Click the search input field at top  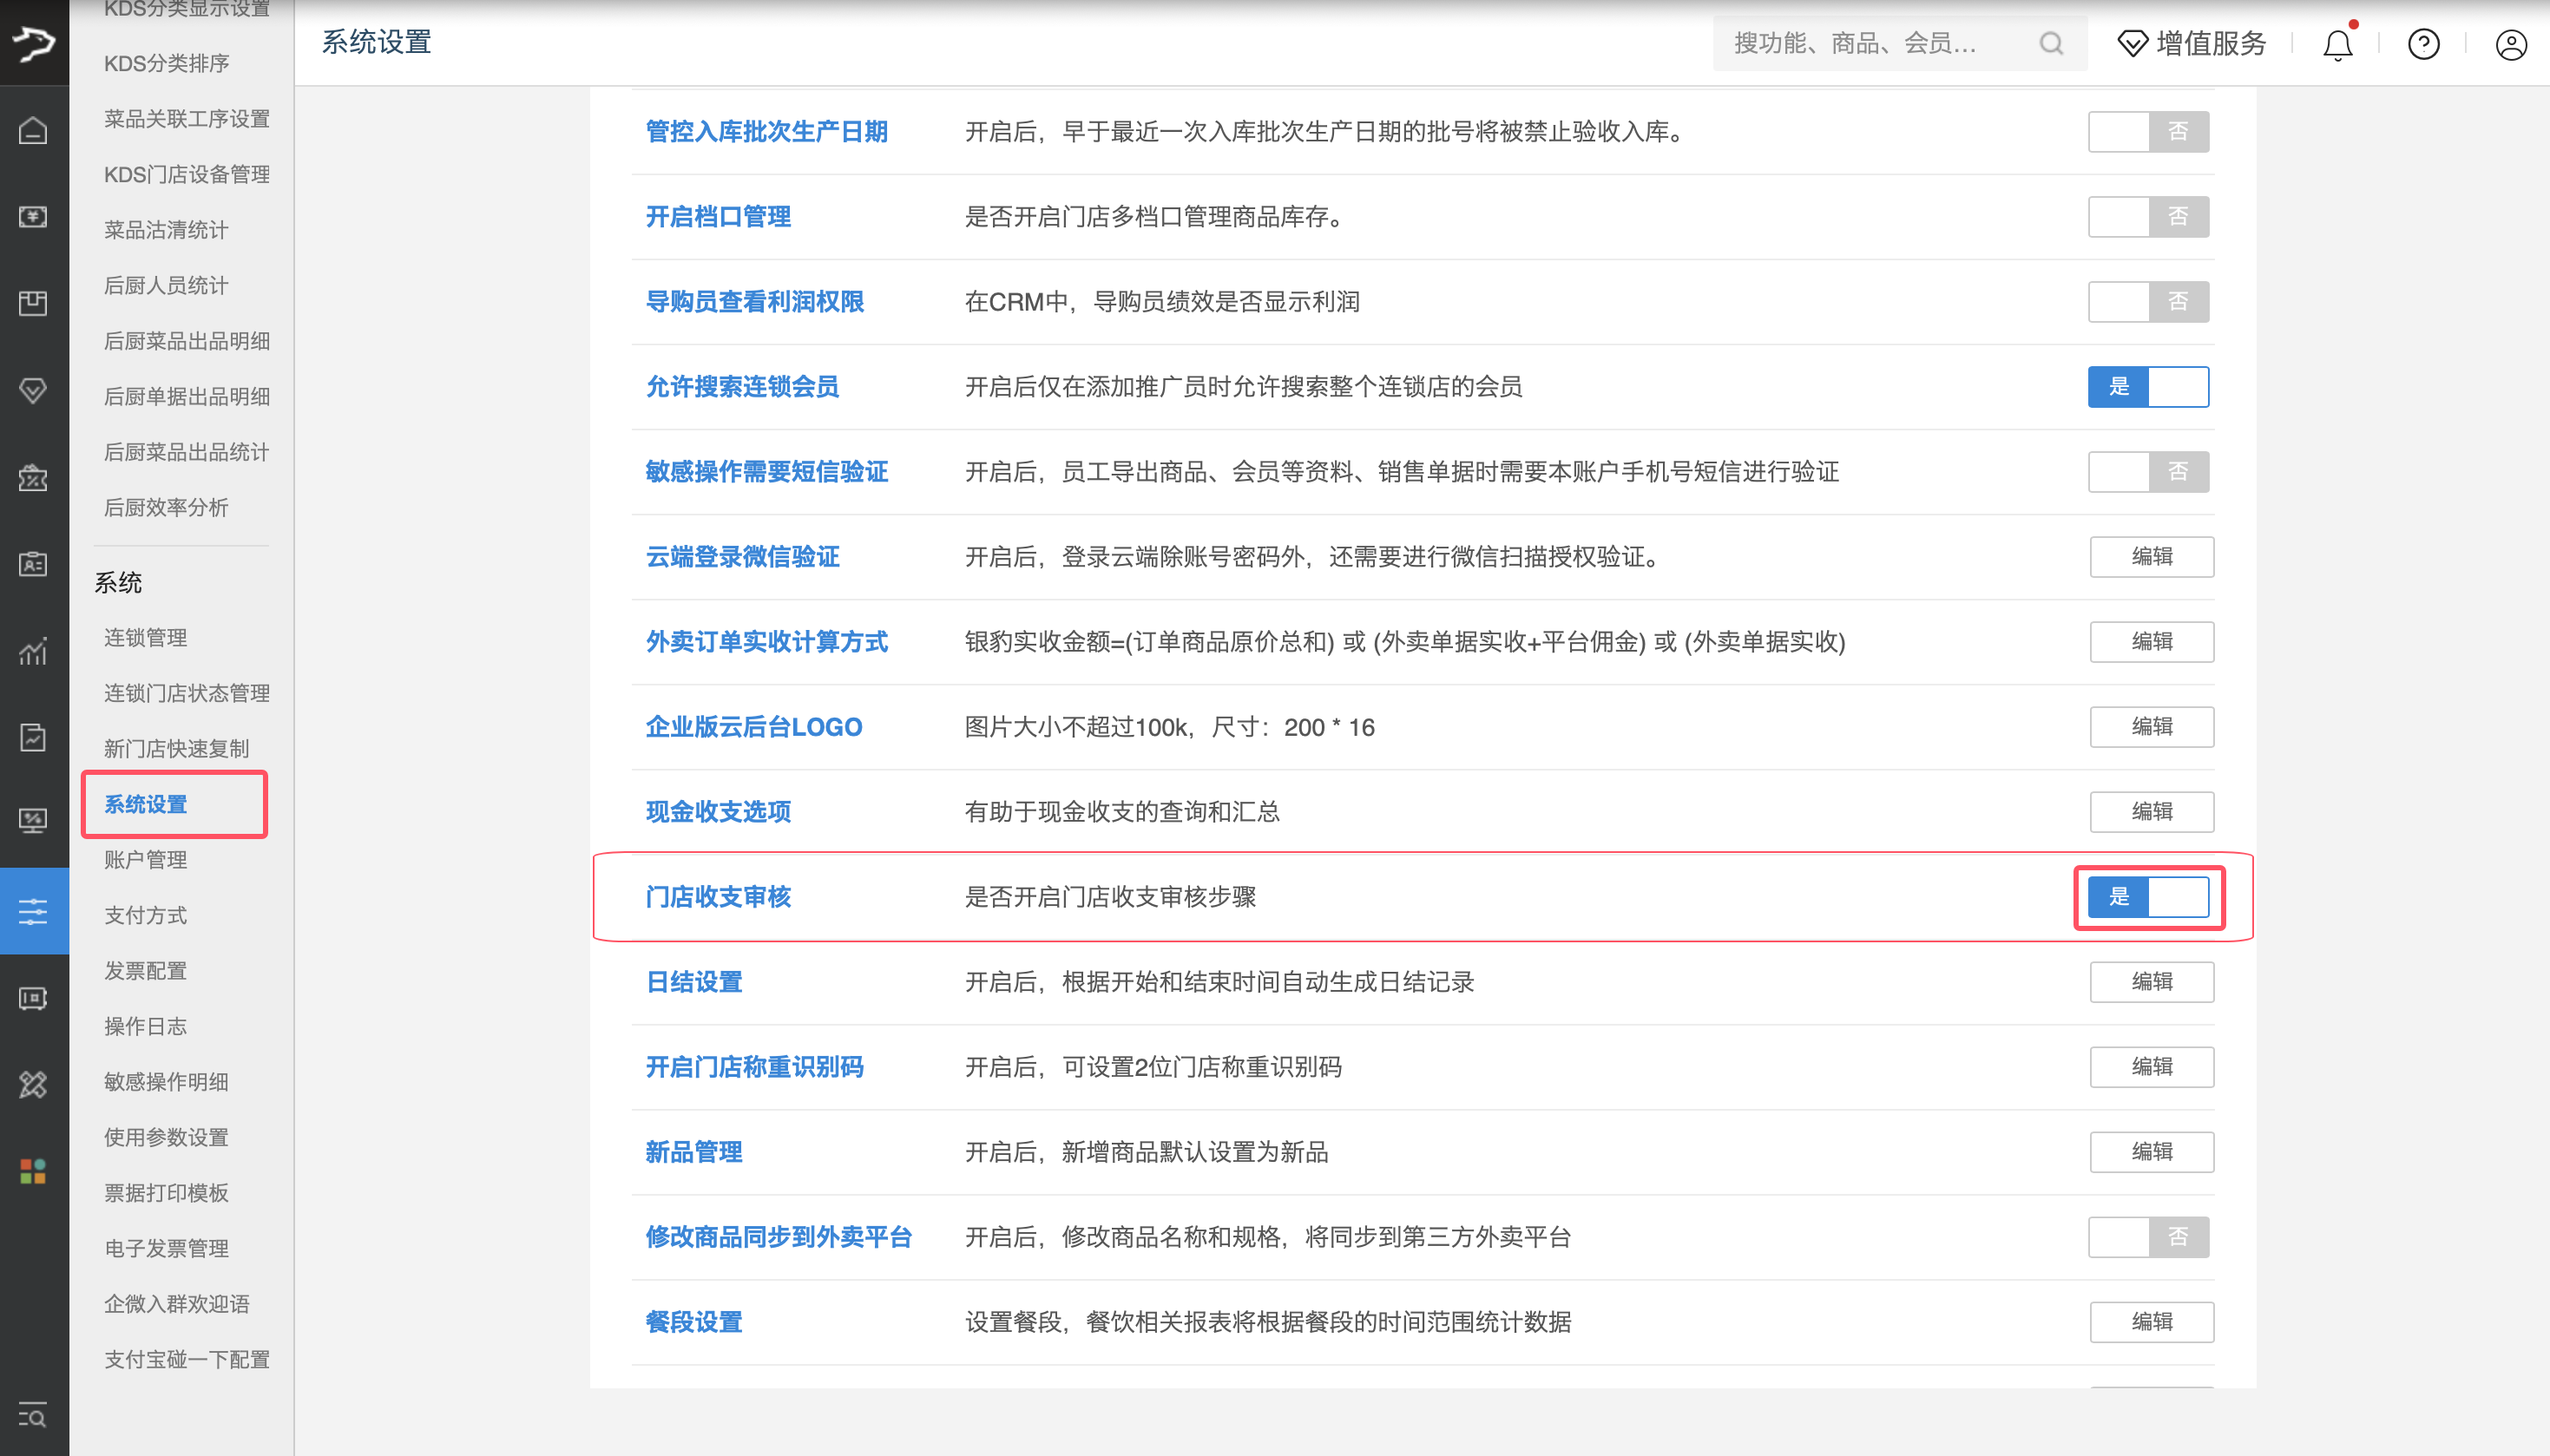pos(1880,44)
